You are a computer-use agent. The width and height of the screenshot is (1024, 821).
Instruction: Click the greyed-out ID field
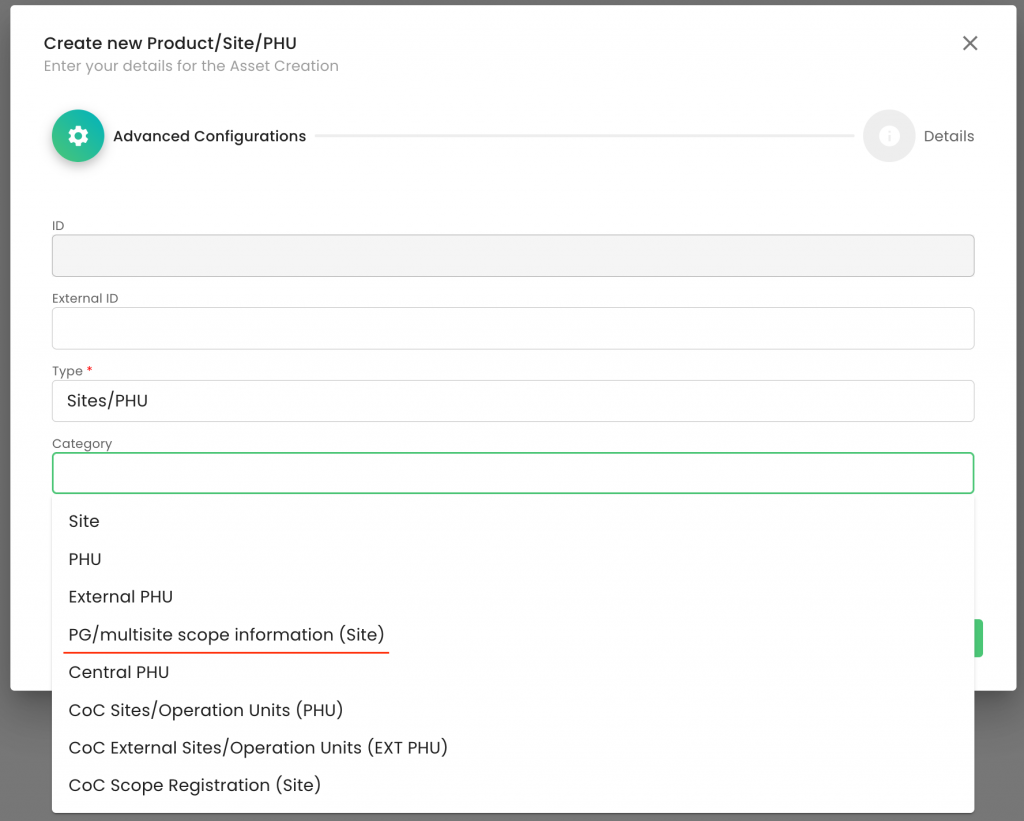click(512, 256)
